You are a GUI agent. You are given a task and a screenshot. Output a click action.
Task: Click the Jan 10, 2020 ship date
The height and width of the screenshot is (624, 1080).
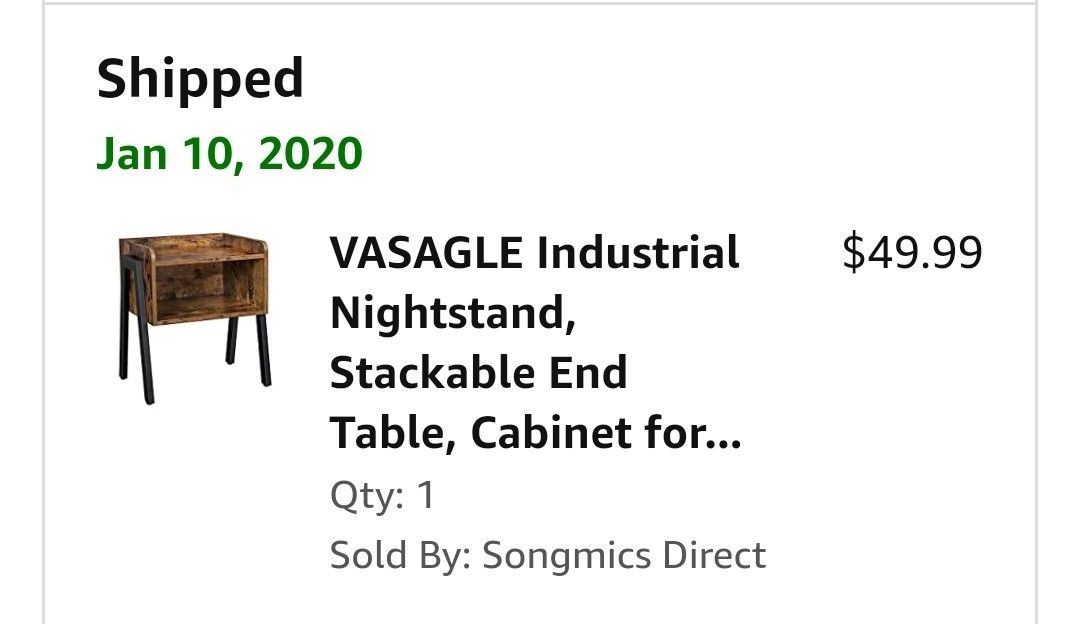click(229, 154)
